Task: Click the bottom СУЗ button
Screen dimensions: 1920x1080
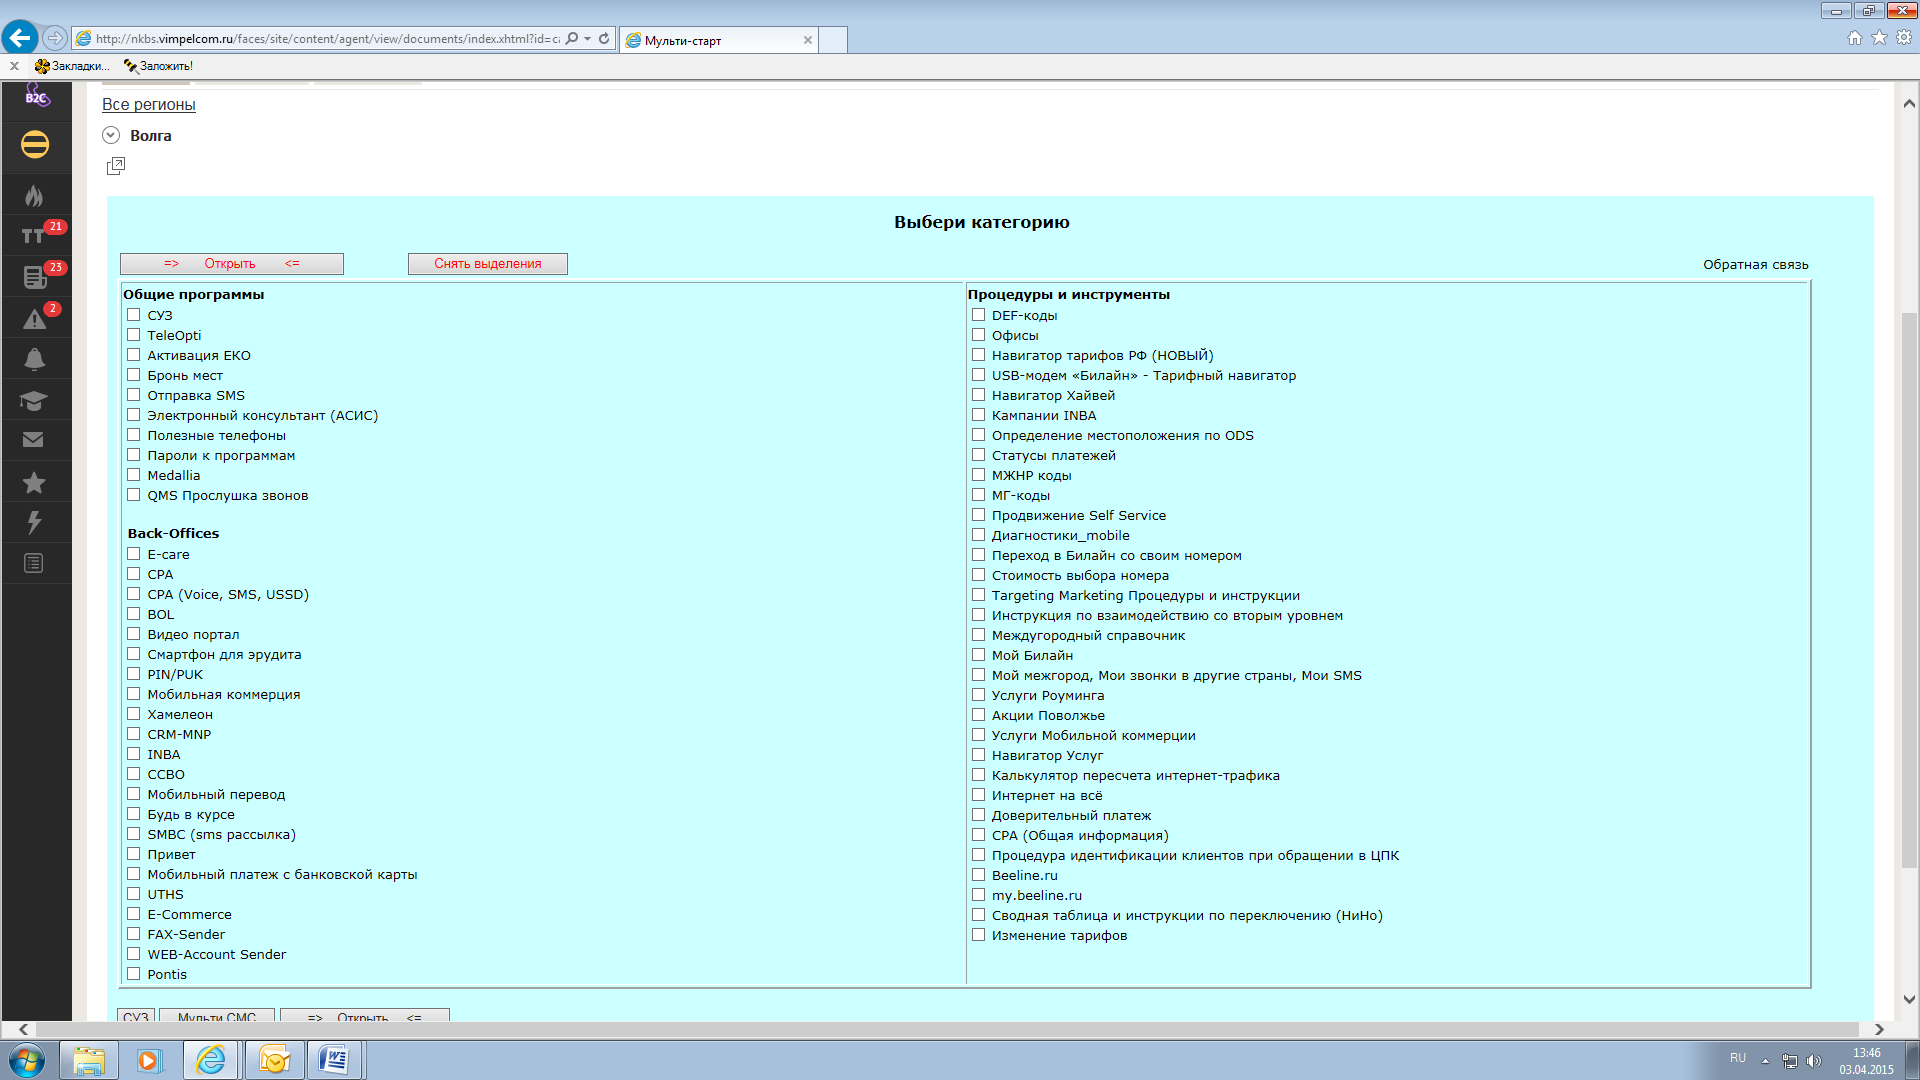Action: (x=136, y=1016)
